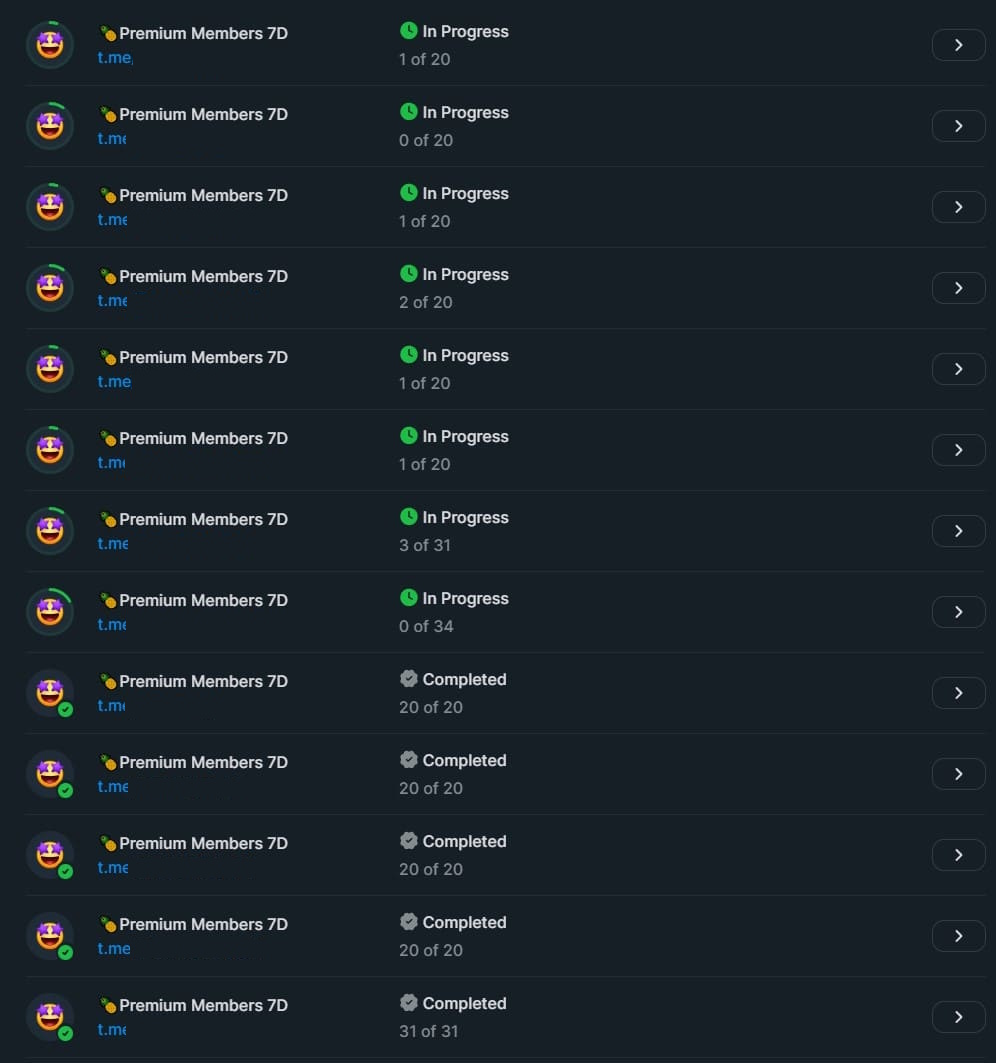Viewport: 996px width, 1063px height.
Task: Select the emoji avatar on the 3 of 31 order
Action: pos(50,531)
